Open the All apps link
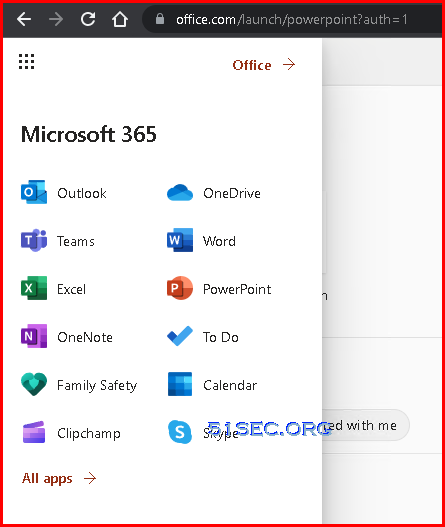Viewport: 445px width, 527px height. pos(59,478)
